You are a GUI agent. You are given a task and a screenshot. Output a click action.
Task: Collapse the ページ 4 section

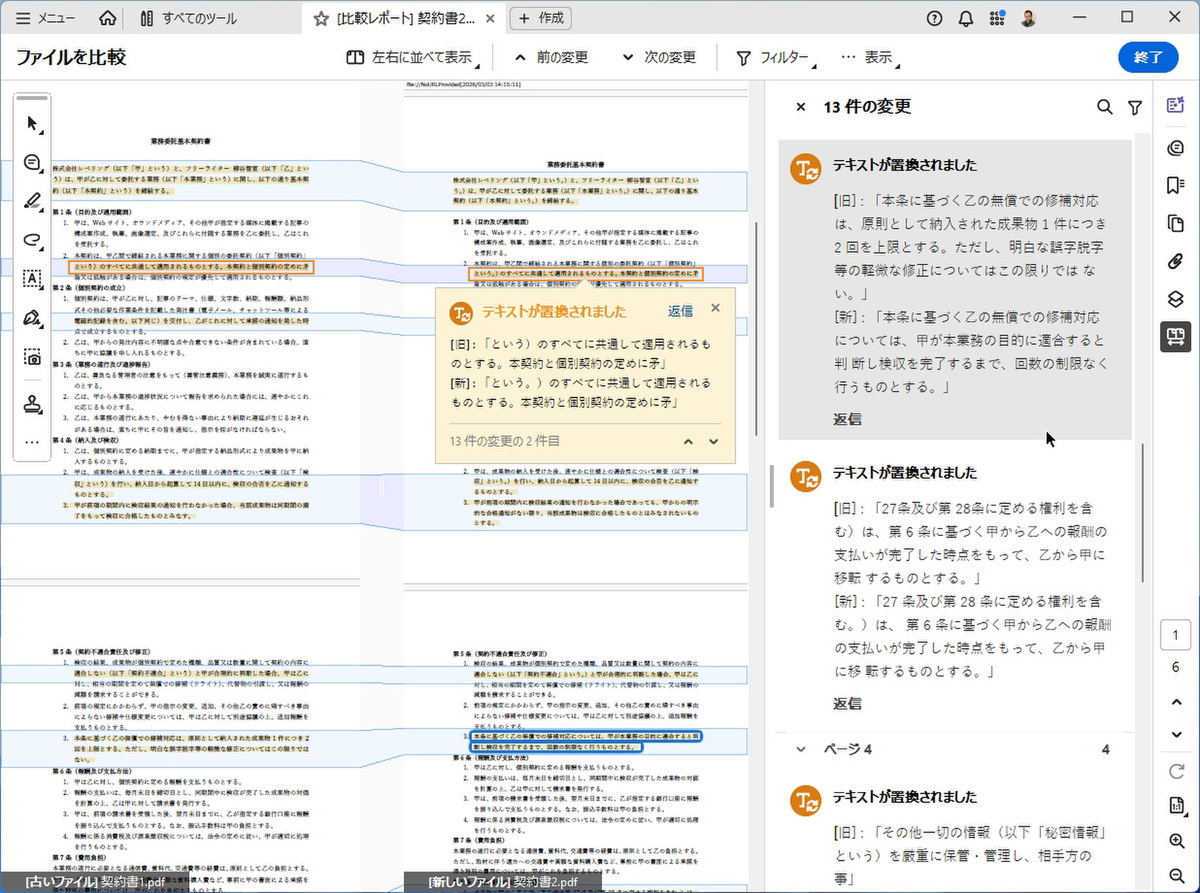(x=800, y=749)
